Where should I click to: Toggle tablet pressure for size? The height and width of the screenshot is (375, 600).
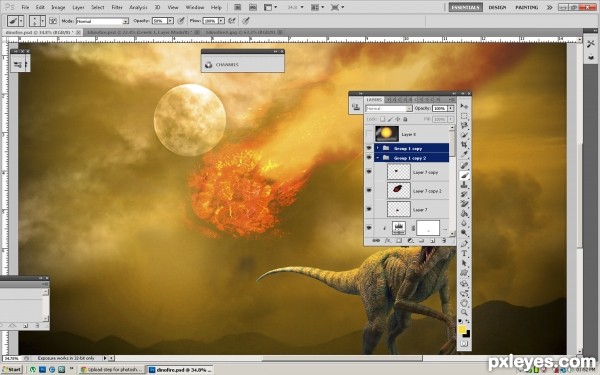246,21
